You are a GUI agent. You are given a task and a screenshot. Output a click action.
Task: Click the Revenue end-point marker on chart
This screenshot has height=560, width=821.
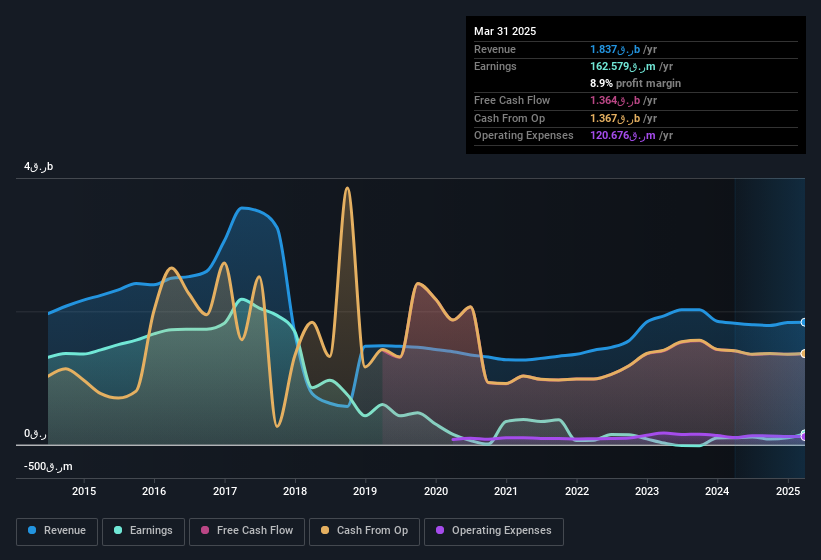click(x=804, y=322)
